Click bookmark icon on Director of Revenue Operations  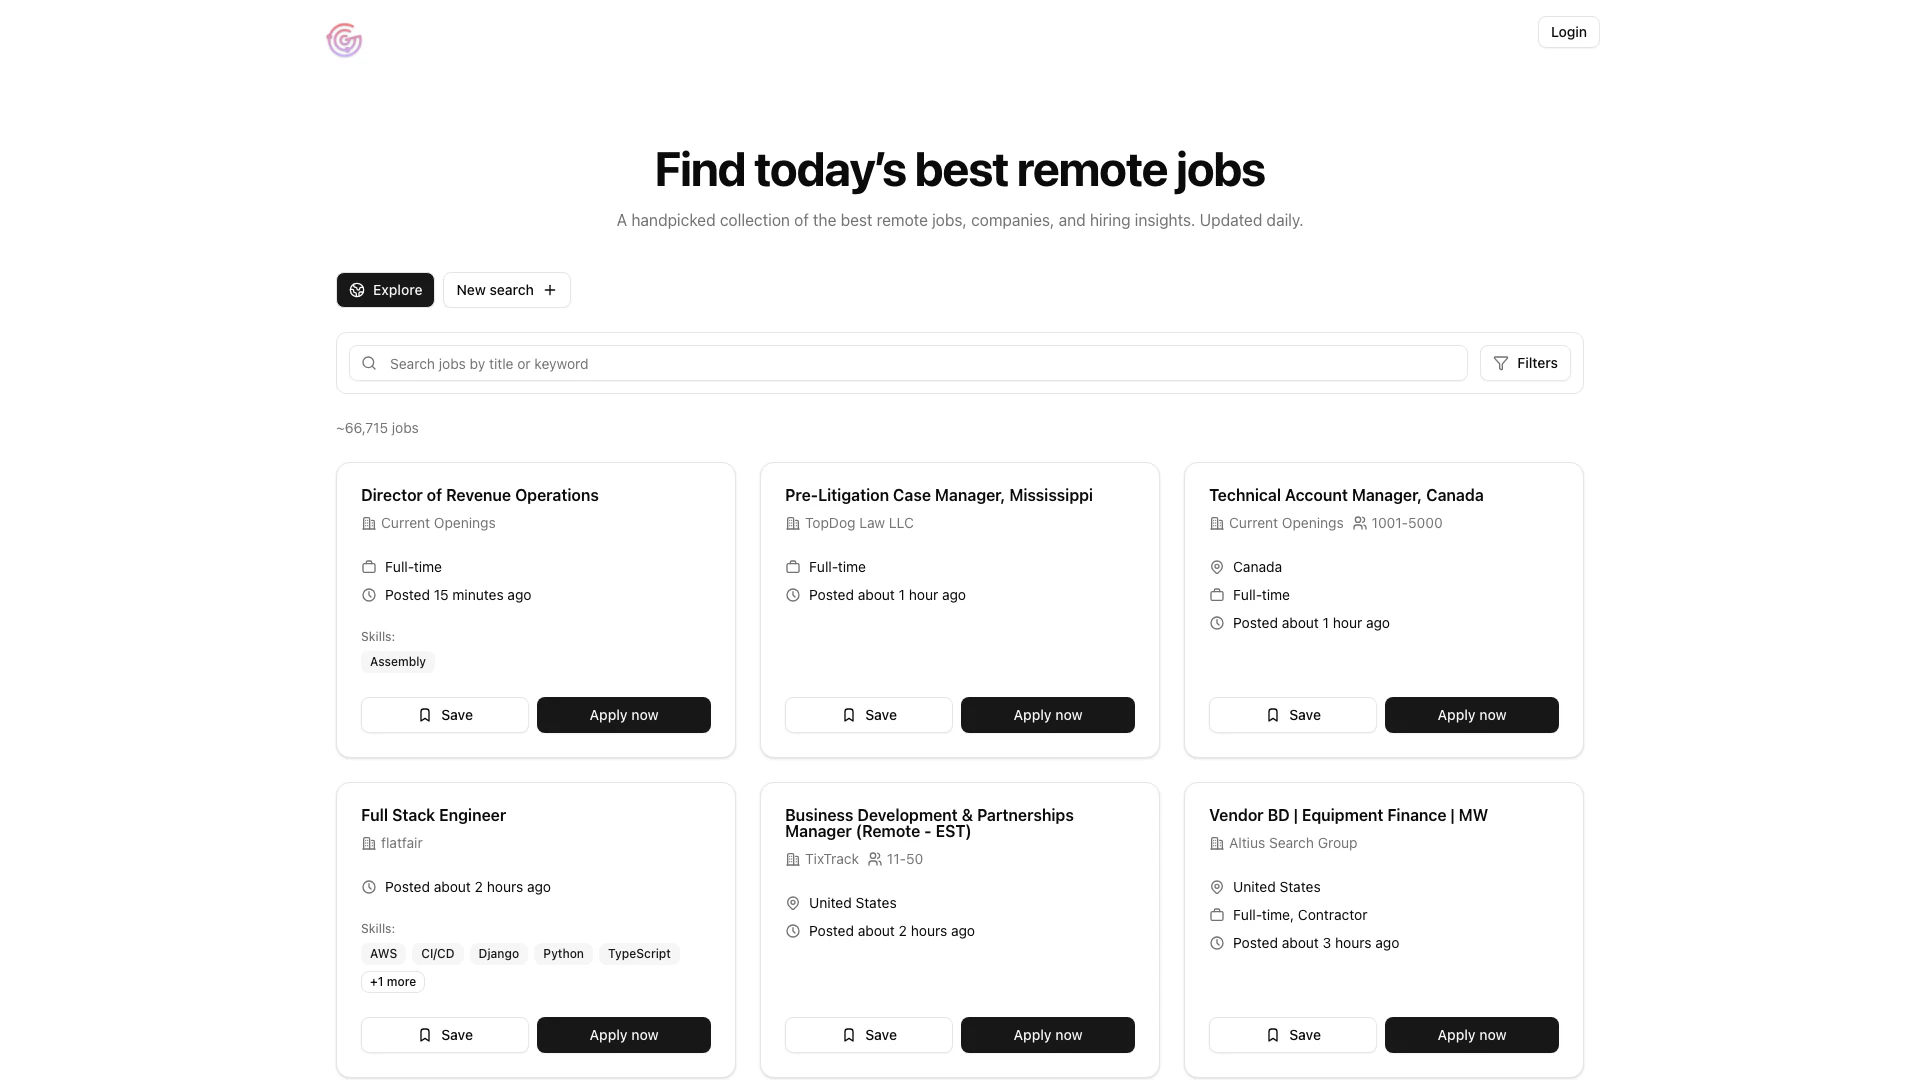click(425, 715)
